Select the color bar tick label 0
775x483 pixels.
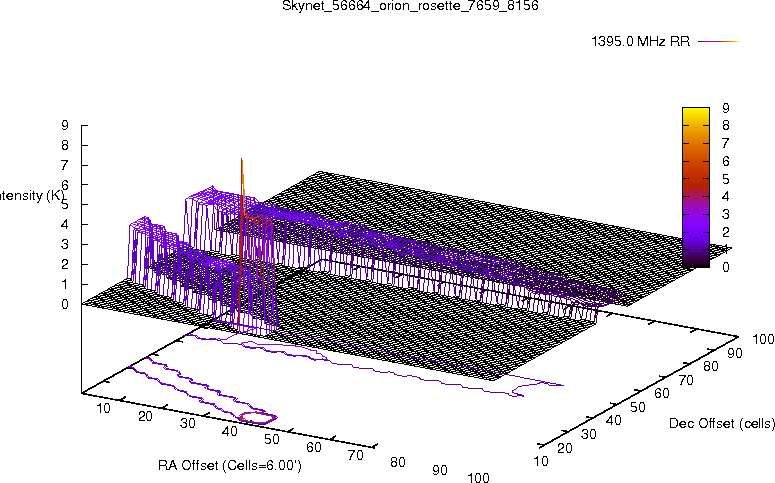726,267
